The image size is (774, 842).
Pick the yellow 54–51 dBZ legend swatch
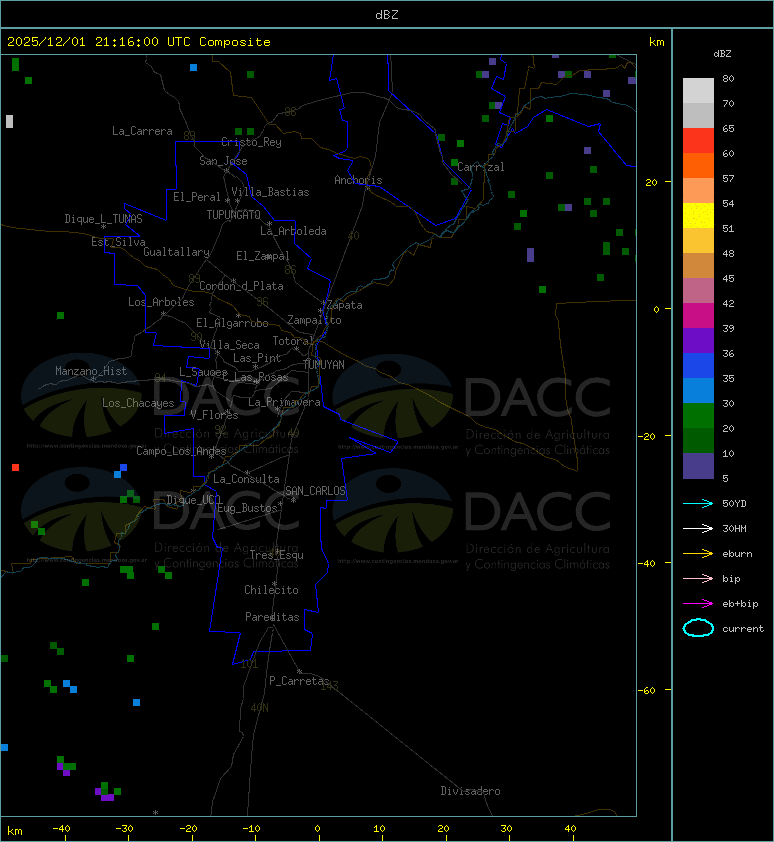[698, 216]
